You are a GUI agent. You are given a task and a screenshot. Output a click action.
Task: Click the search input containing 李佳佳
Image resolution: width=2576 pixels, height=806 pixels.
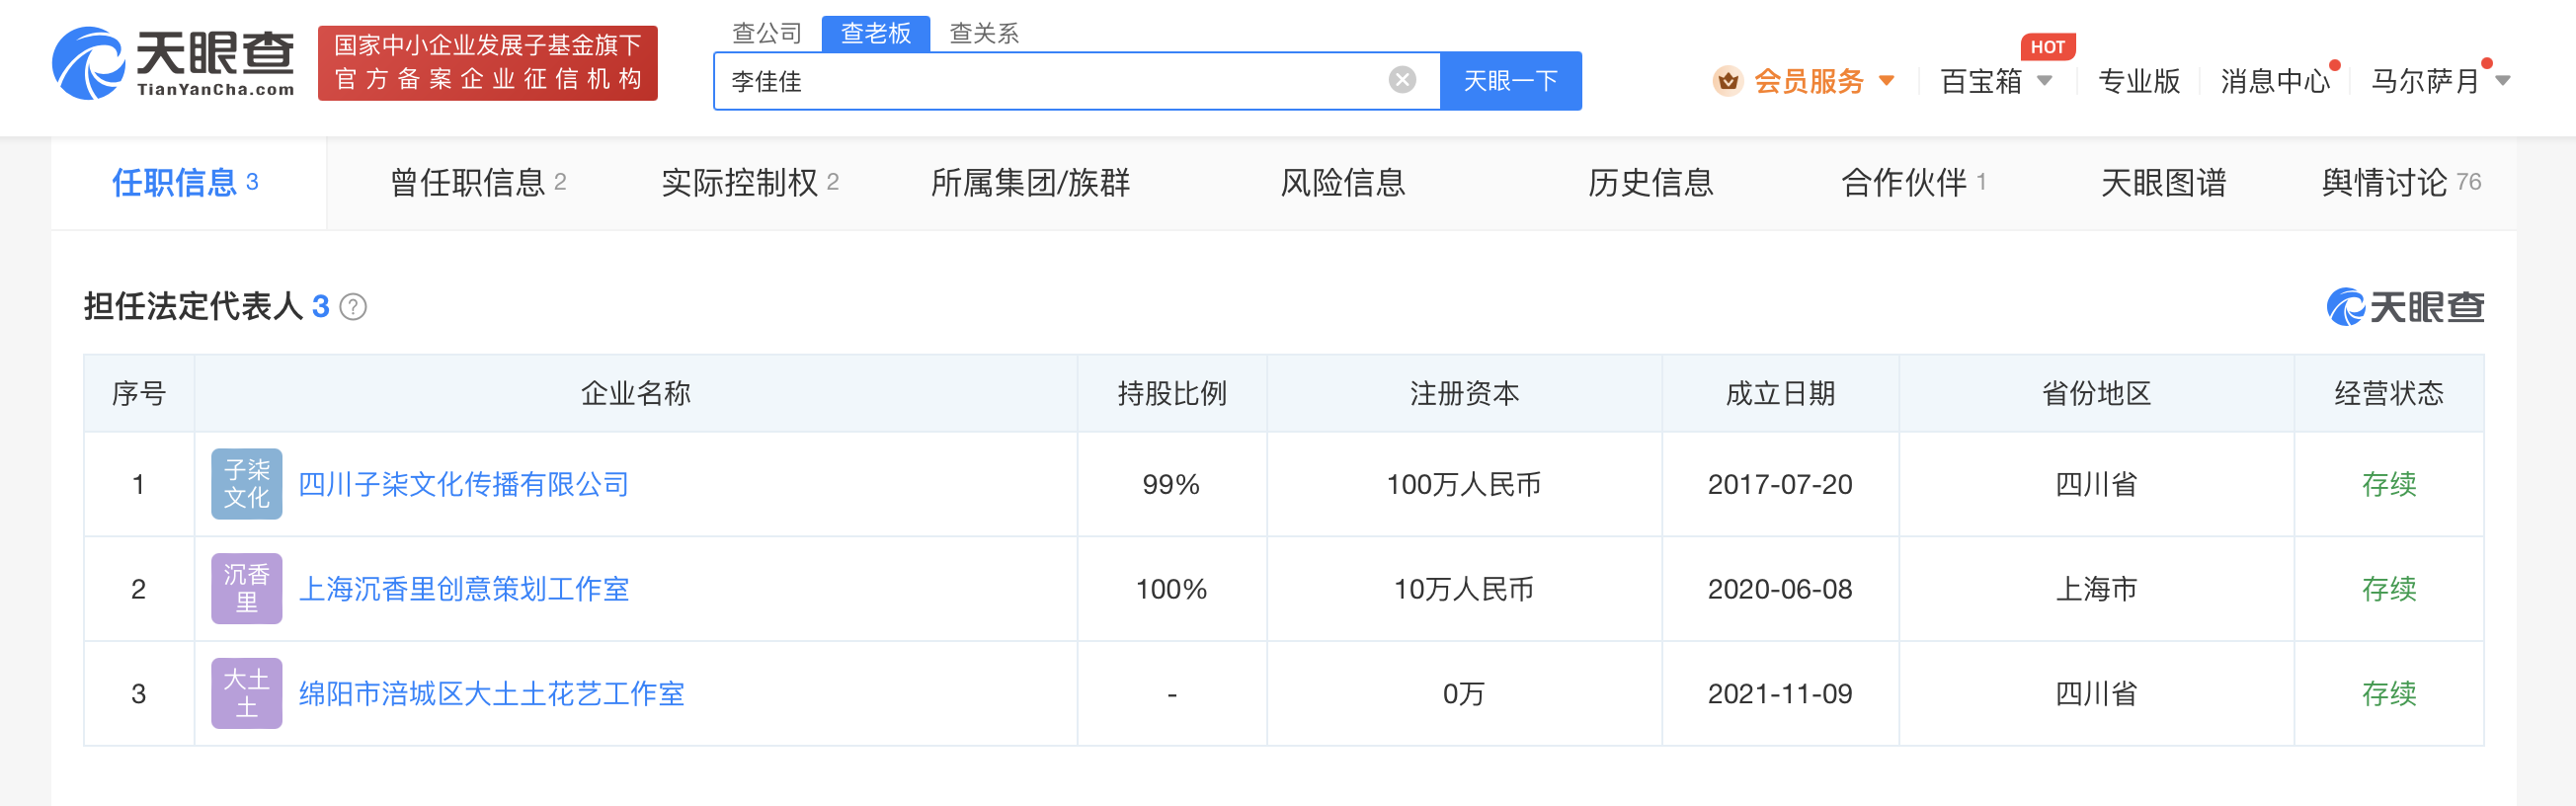point(1050,81)
